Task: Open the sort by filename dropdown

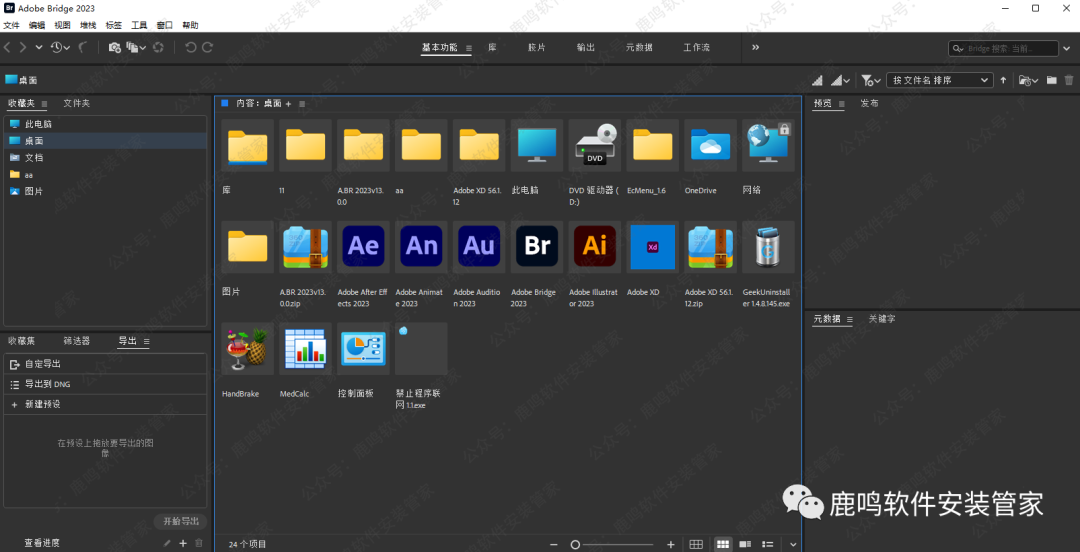Action: point(940,80)
